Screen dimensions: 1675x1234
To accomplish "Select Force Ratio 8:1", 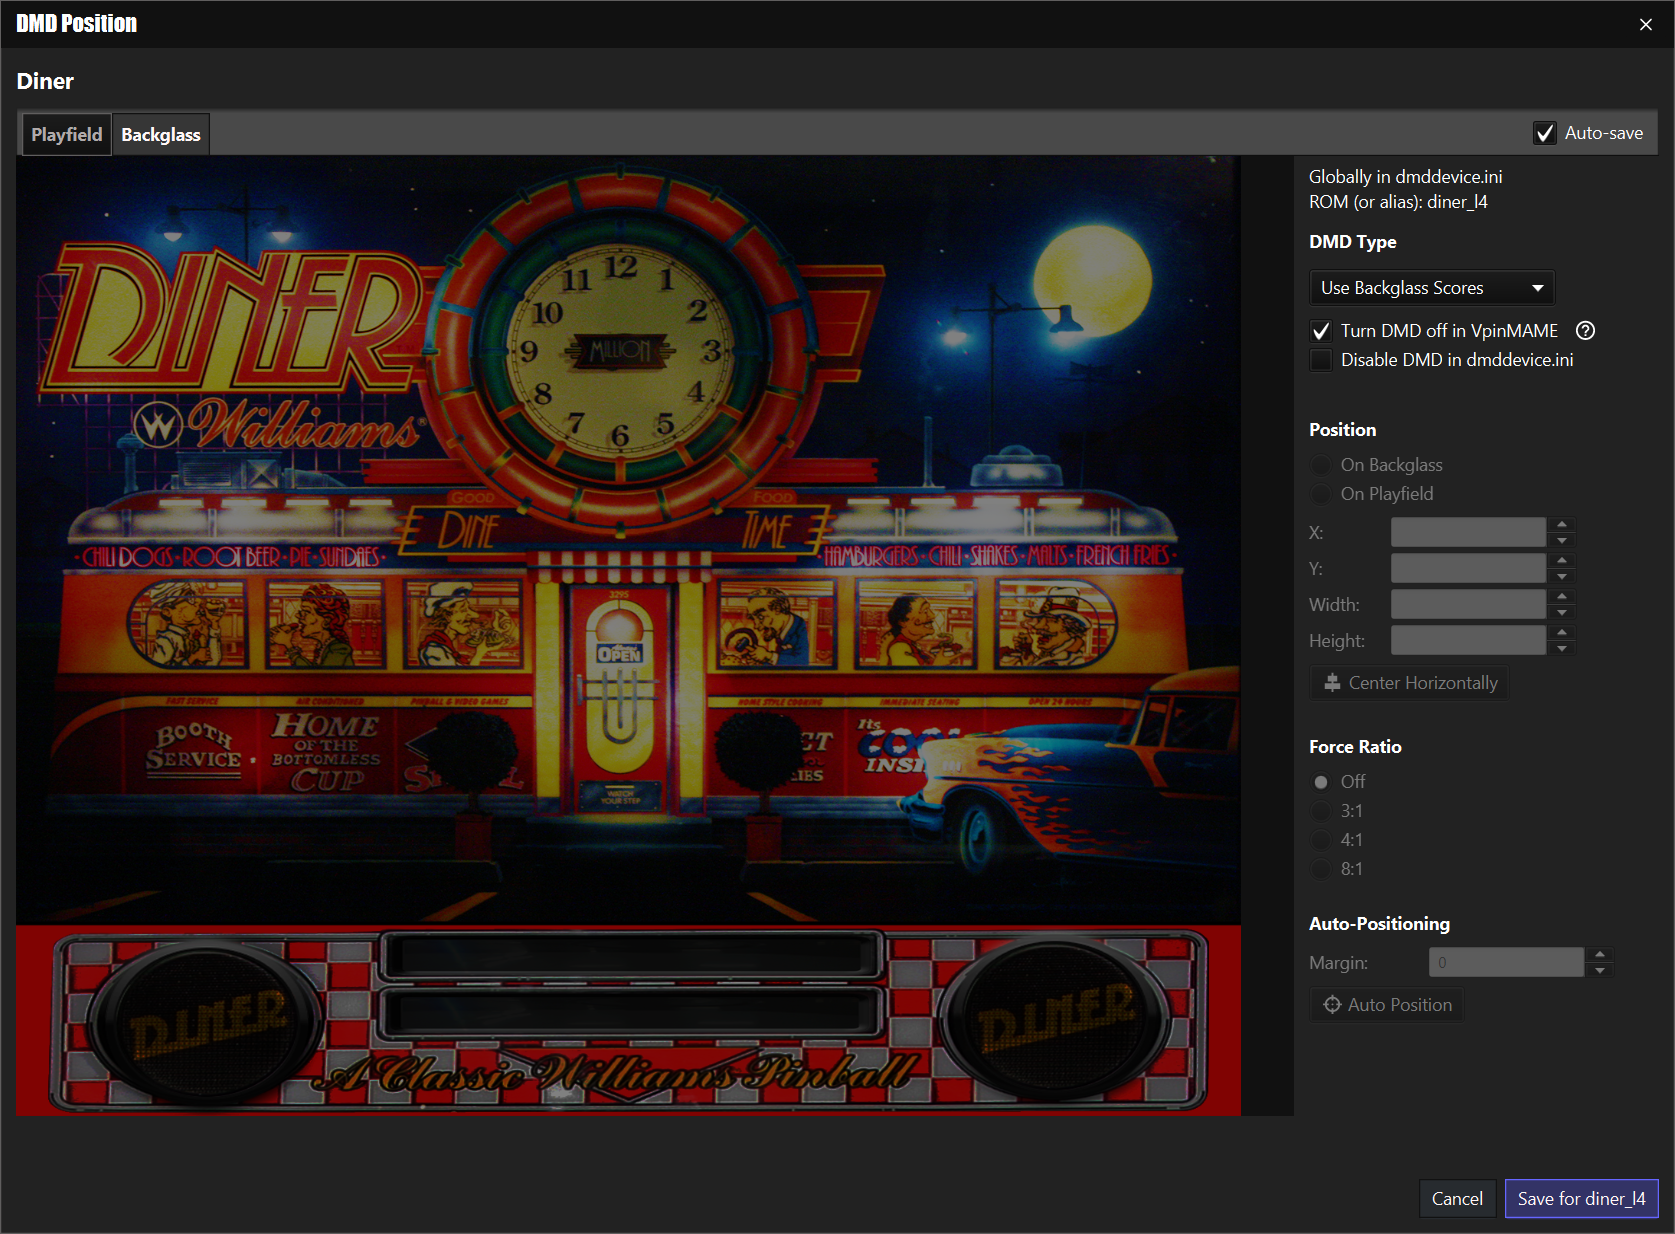I will pyautogui.click(x=1321, y=869).
